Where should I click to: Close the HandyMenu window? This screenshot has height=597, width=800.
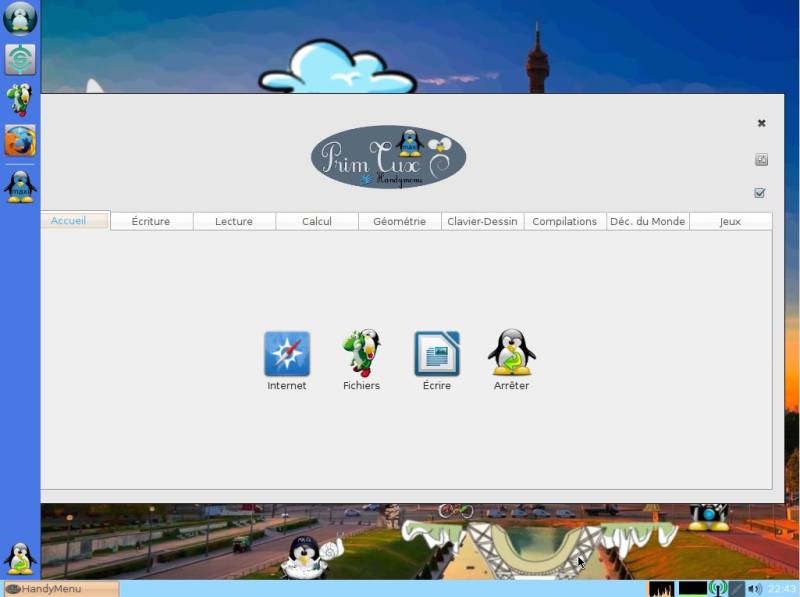pyautogui.click(x=761, y=123)
